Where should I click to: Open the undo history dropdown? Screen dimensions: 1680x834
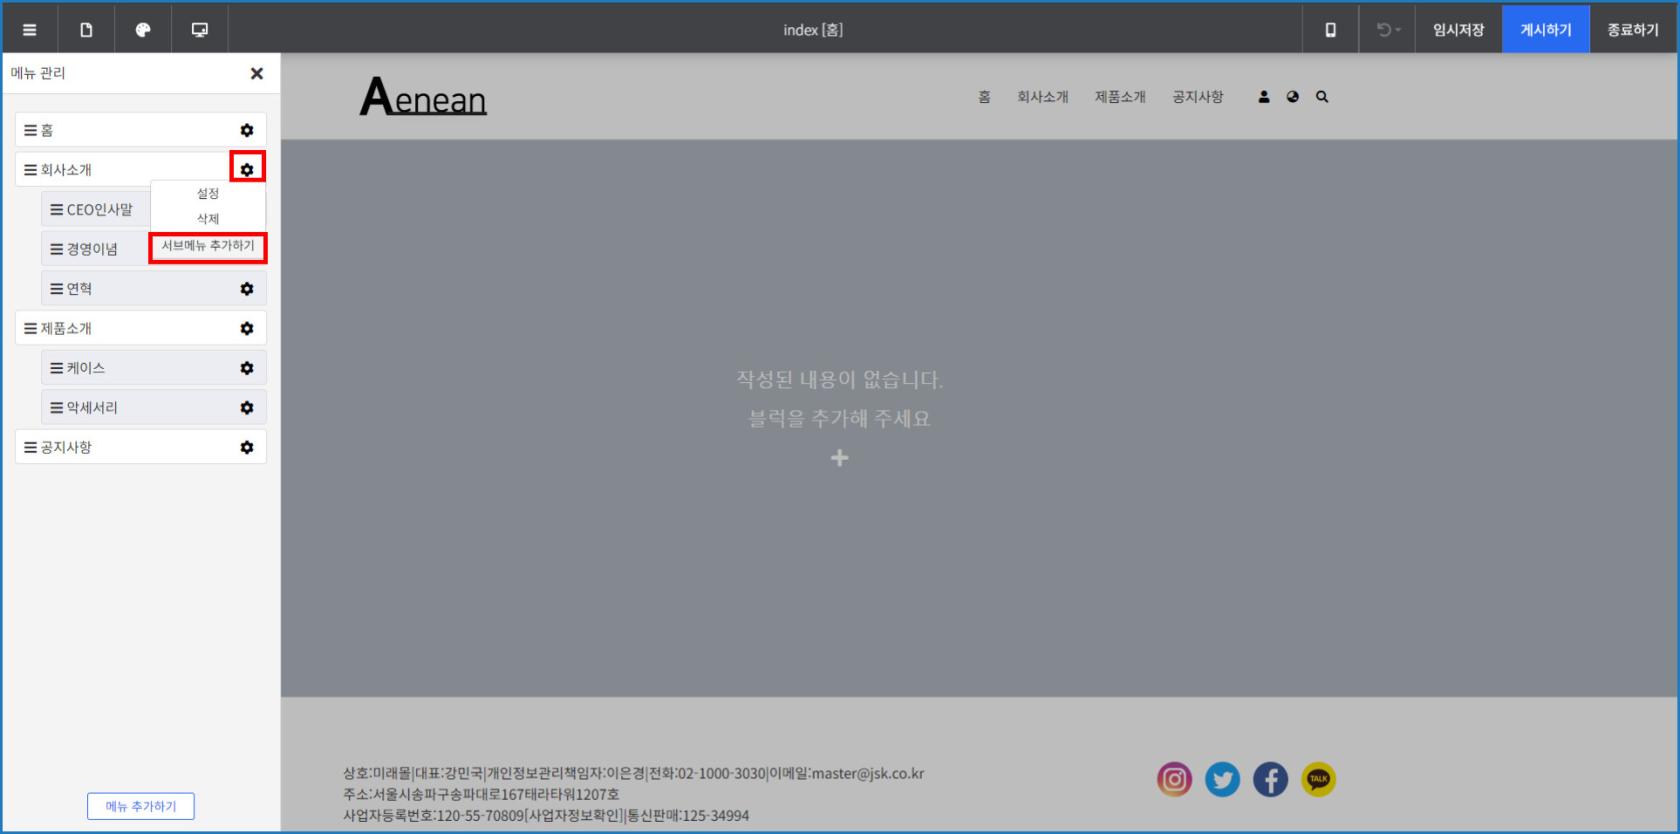coord(1387,30)
